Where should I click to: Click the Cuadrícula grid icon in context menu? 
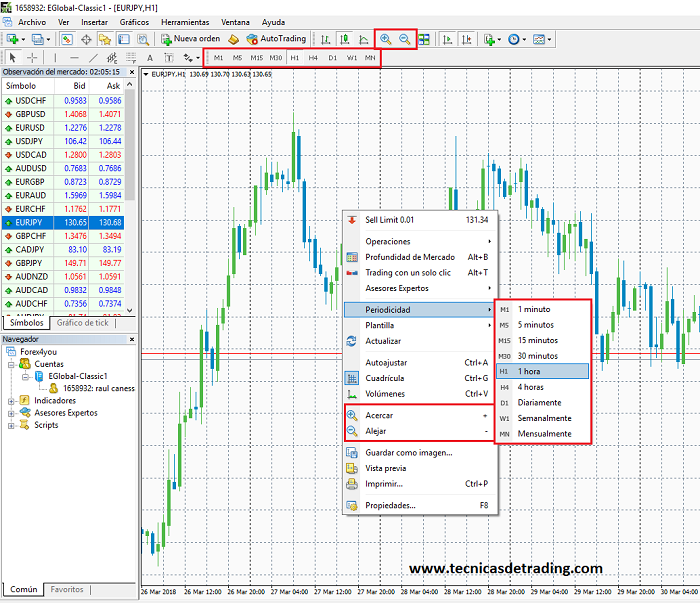[x=352, y=378]
